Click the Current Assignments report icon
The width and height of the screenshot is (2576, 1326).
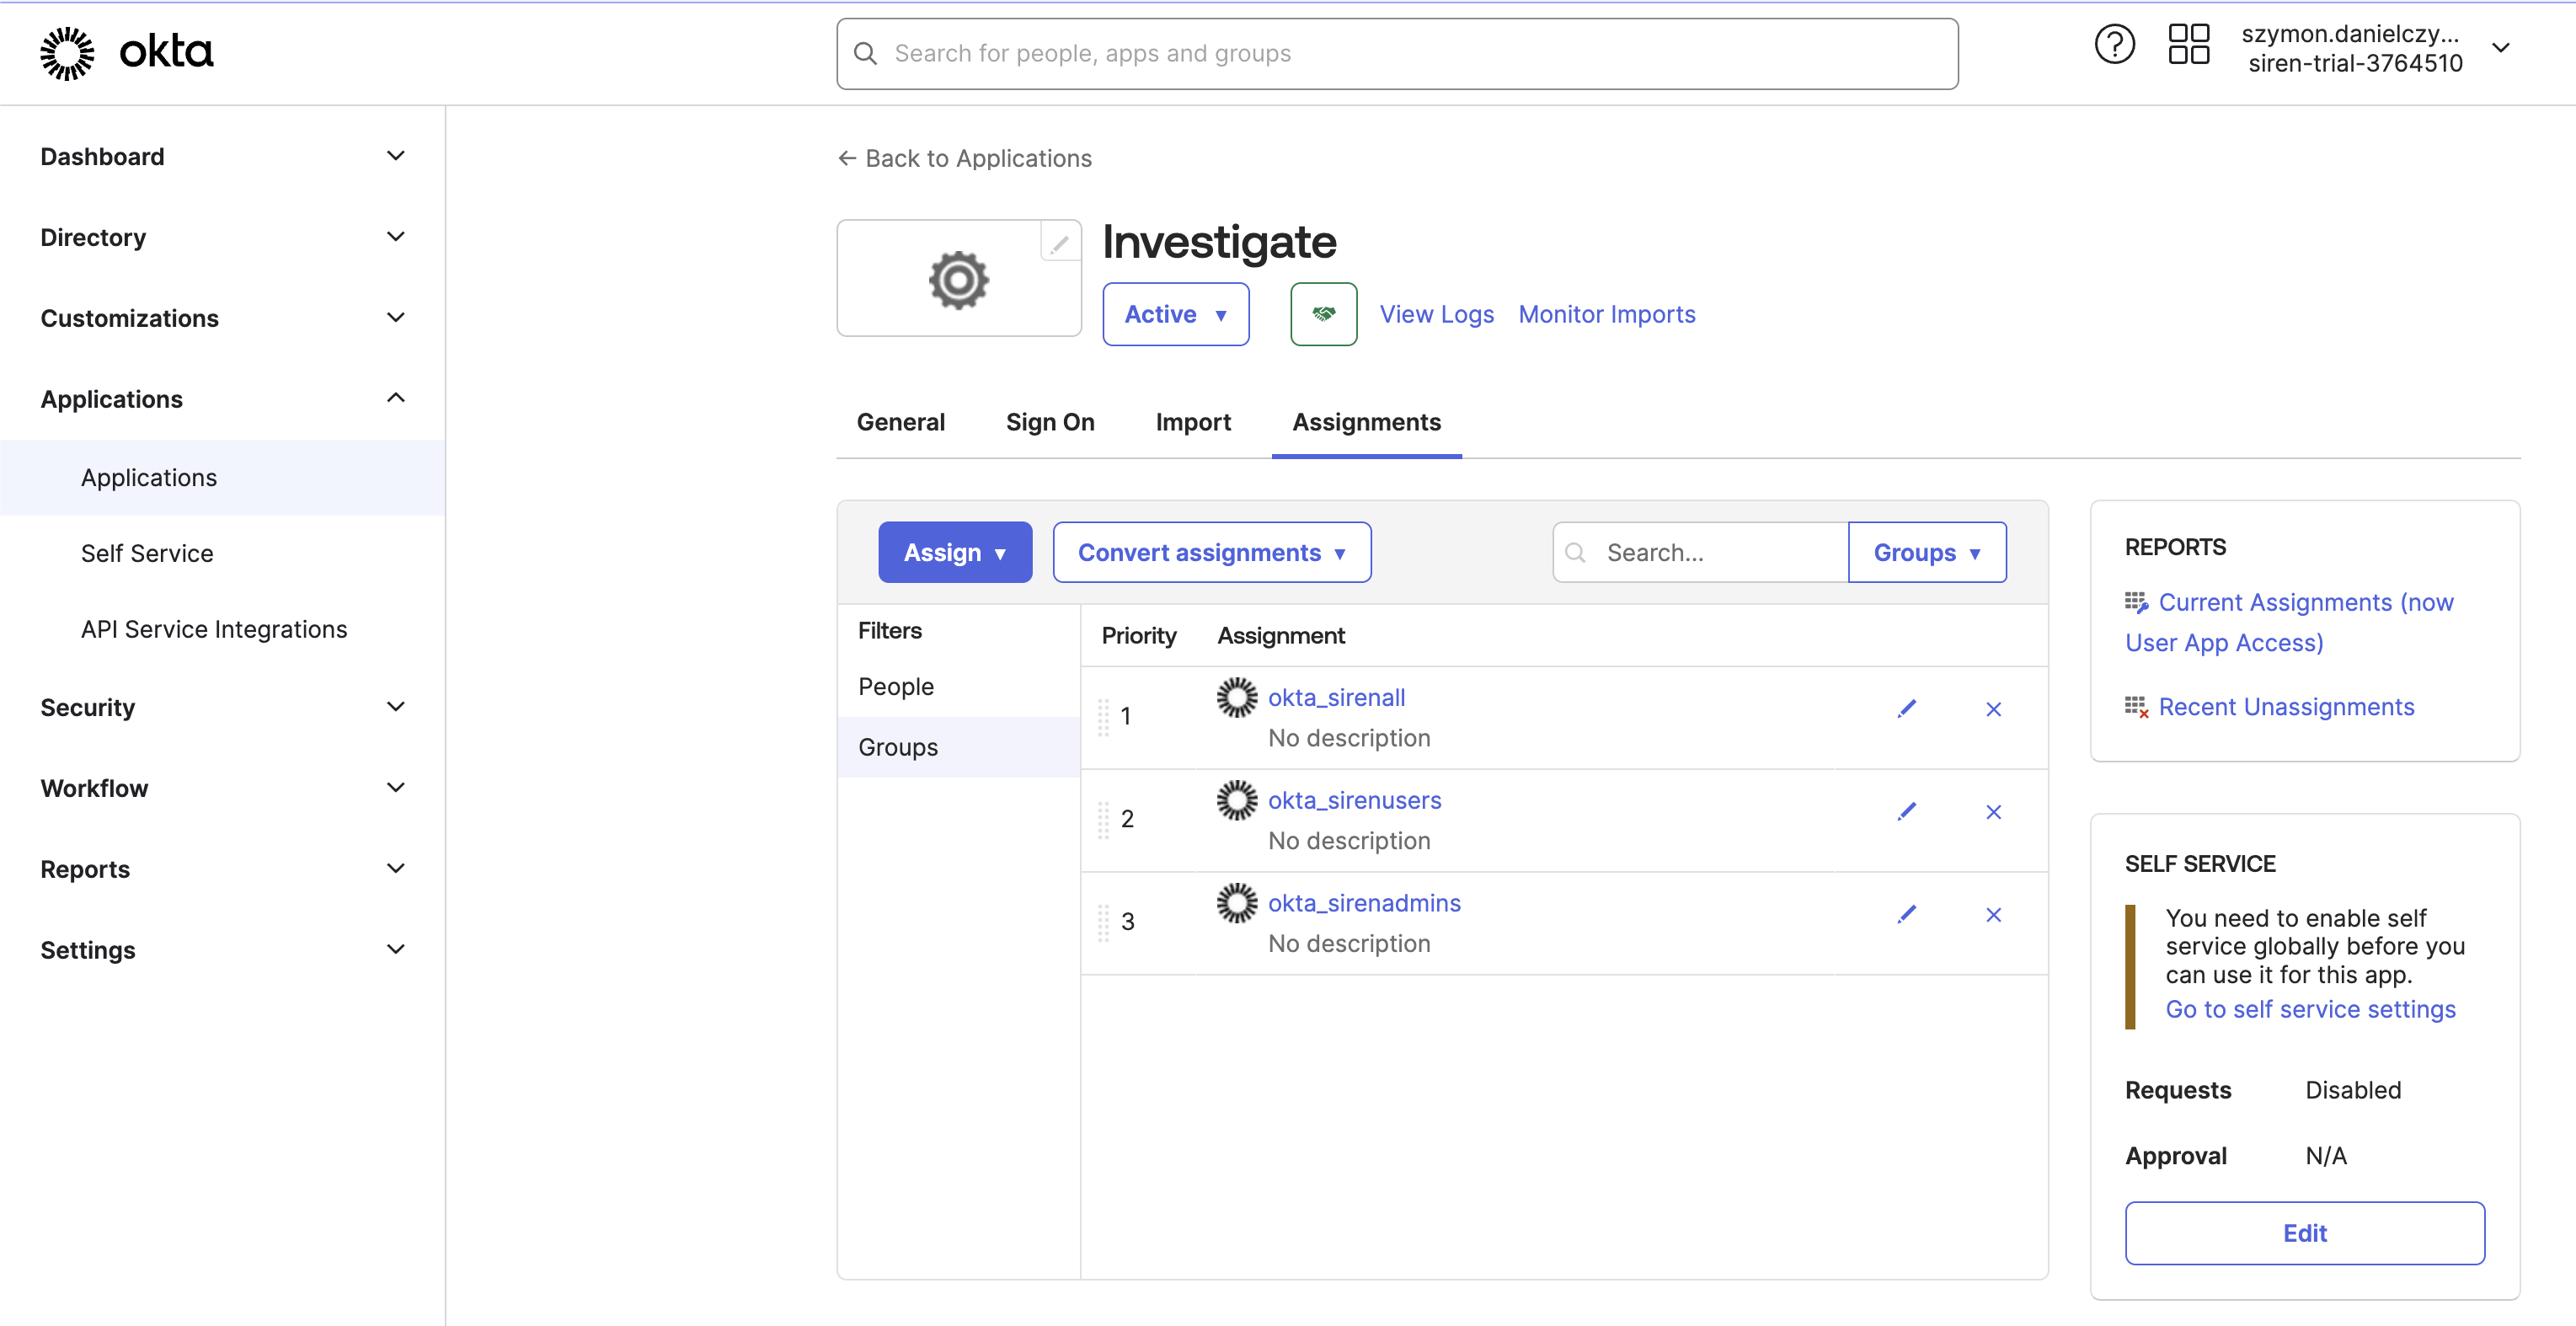point(2137,602)
